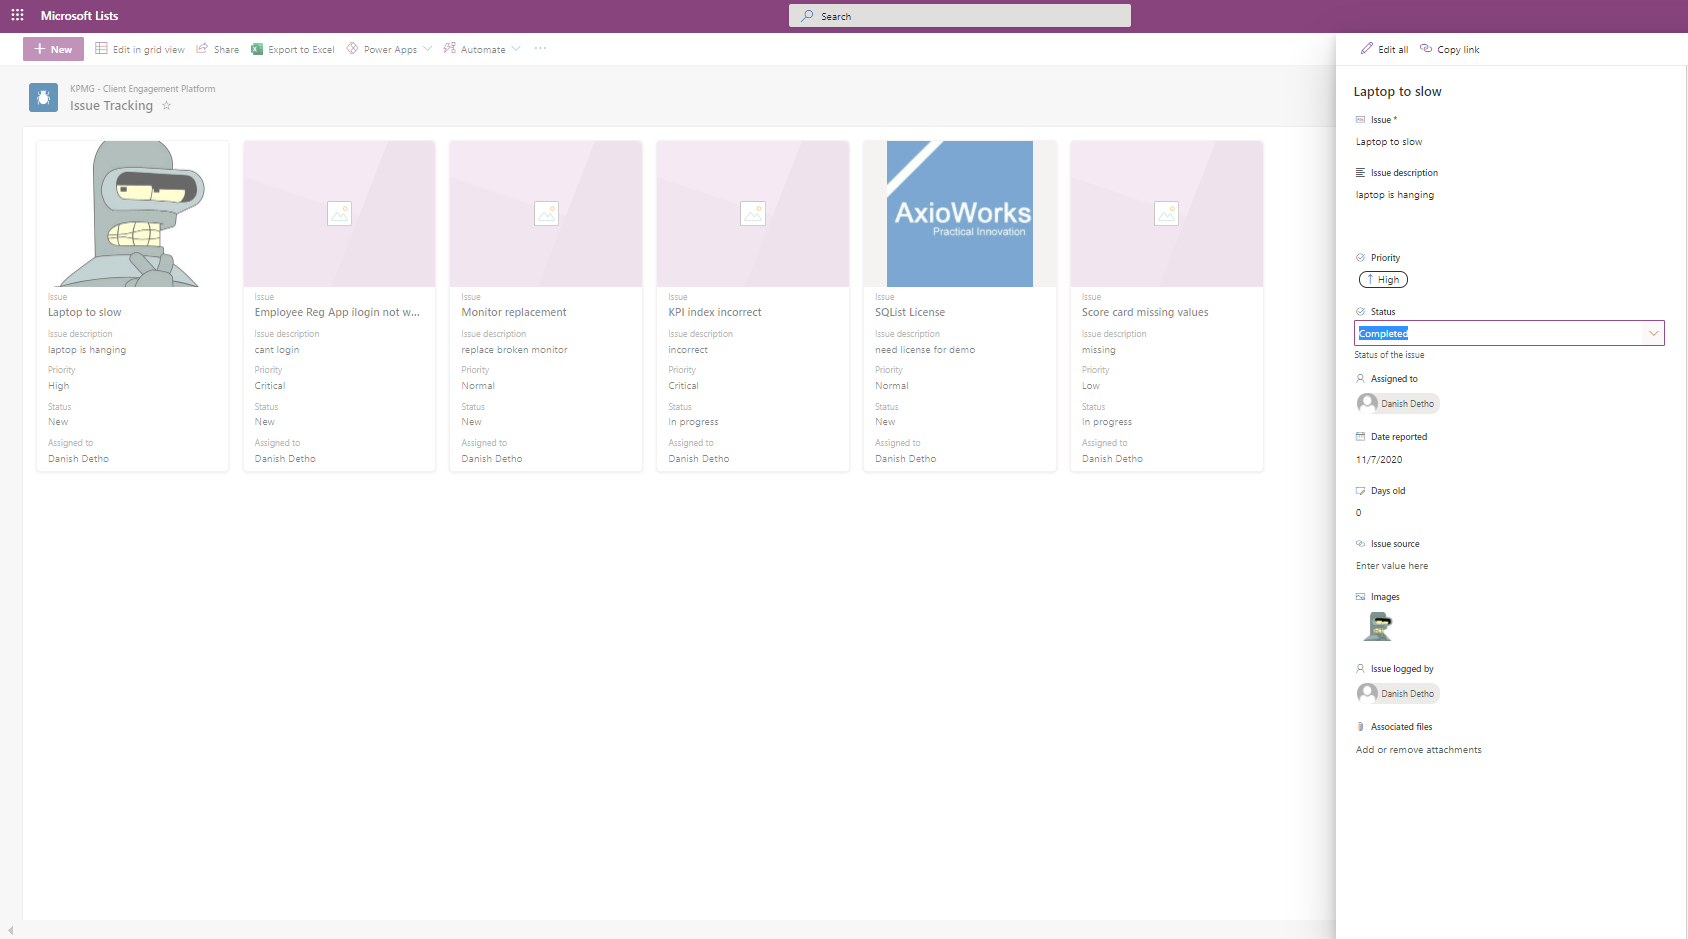The image size is (1688, 939).
Task: Open the Automate dropdown chevron
Action: (x=517, y=48)
